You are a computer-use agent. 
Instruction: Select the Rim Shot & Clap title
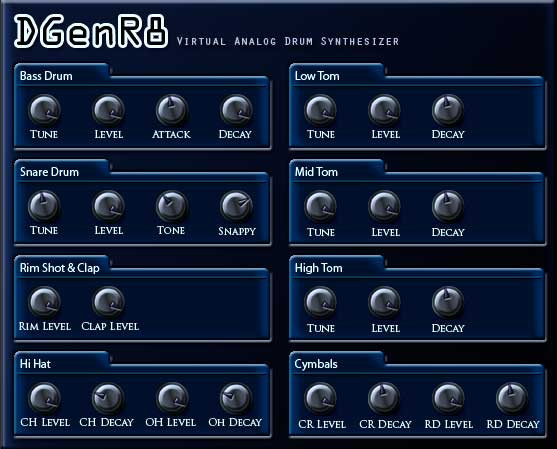point(60,268)
